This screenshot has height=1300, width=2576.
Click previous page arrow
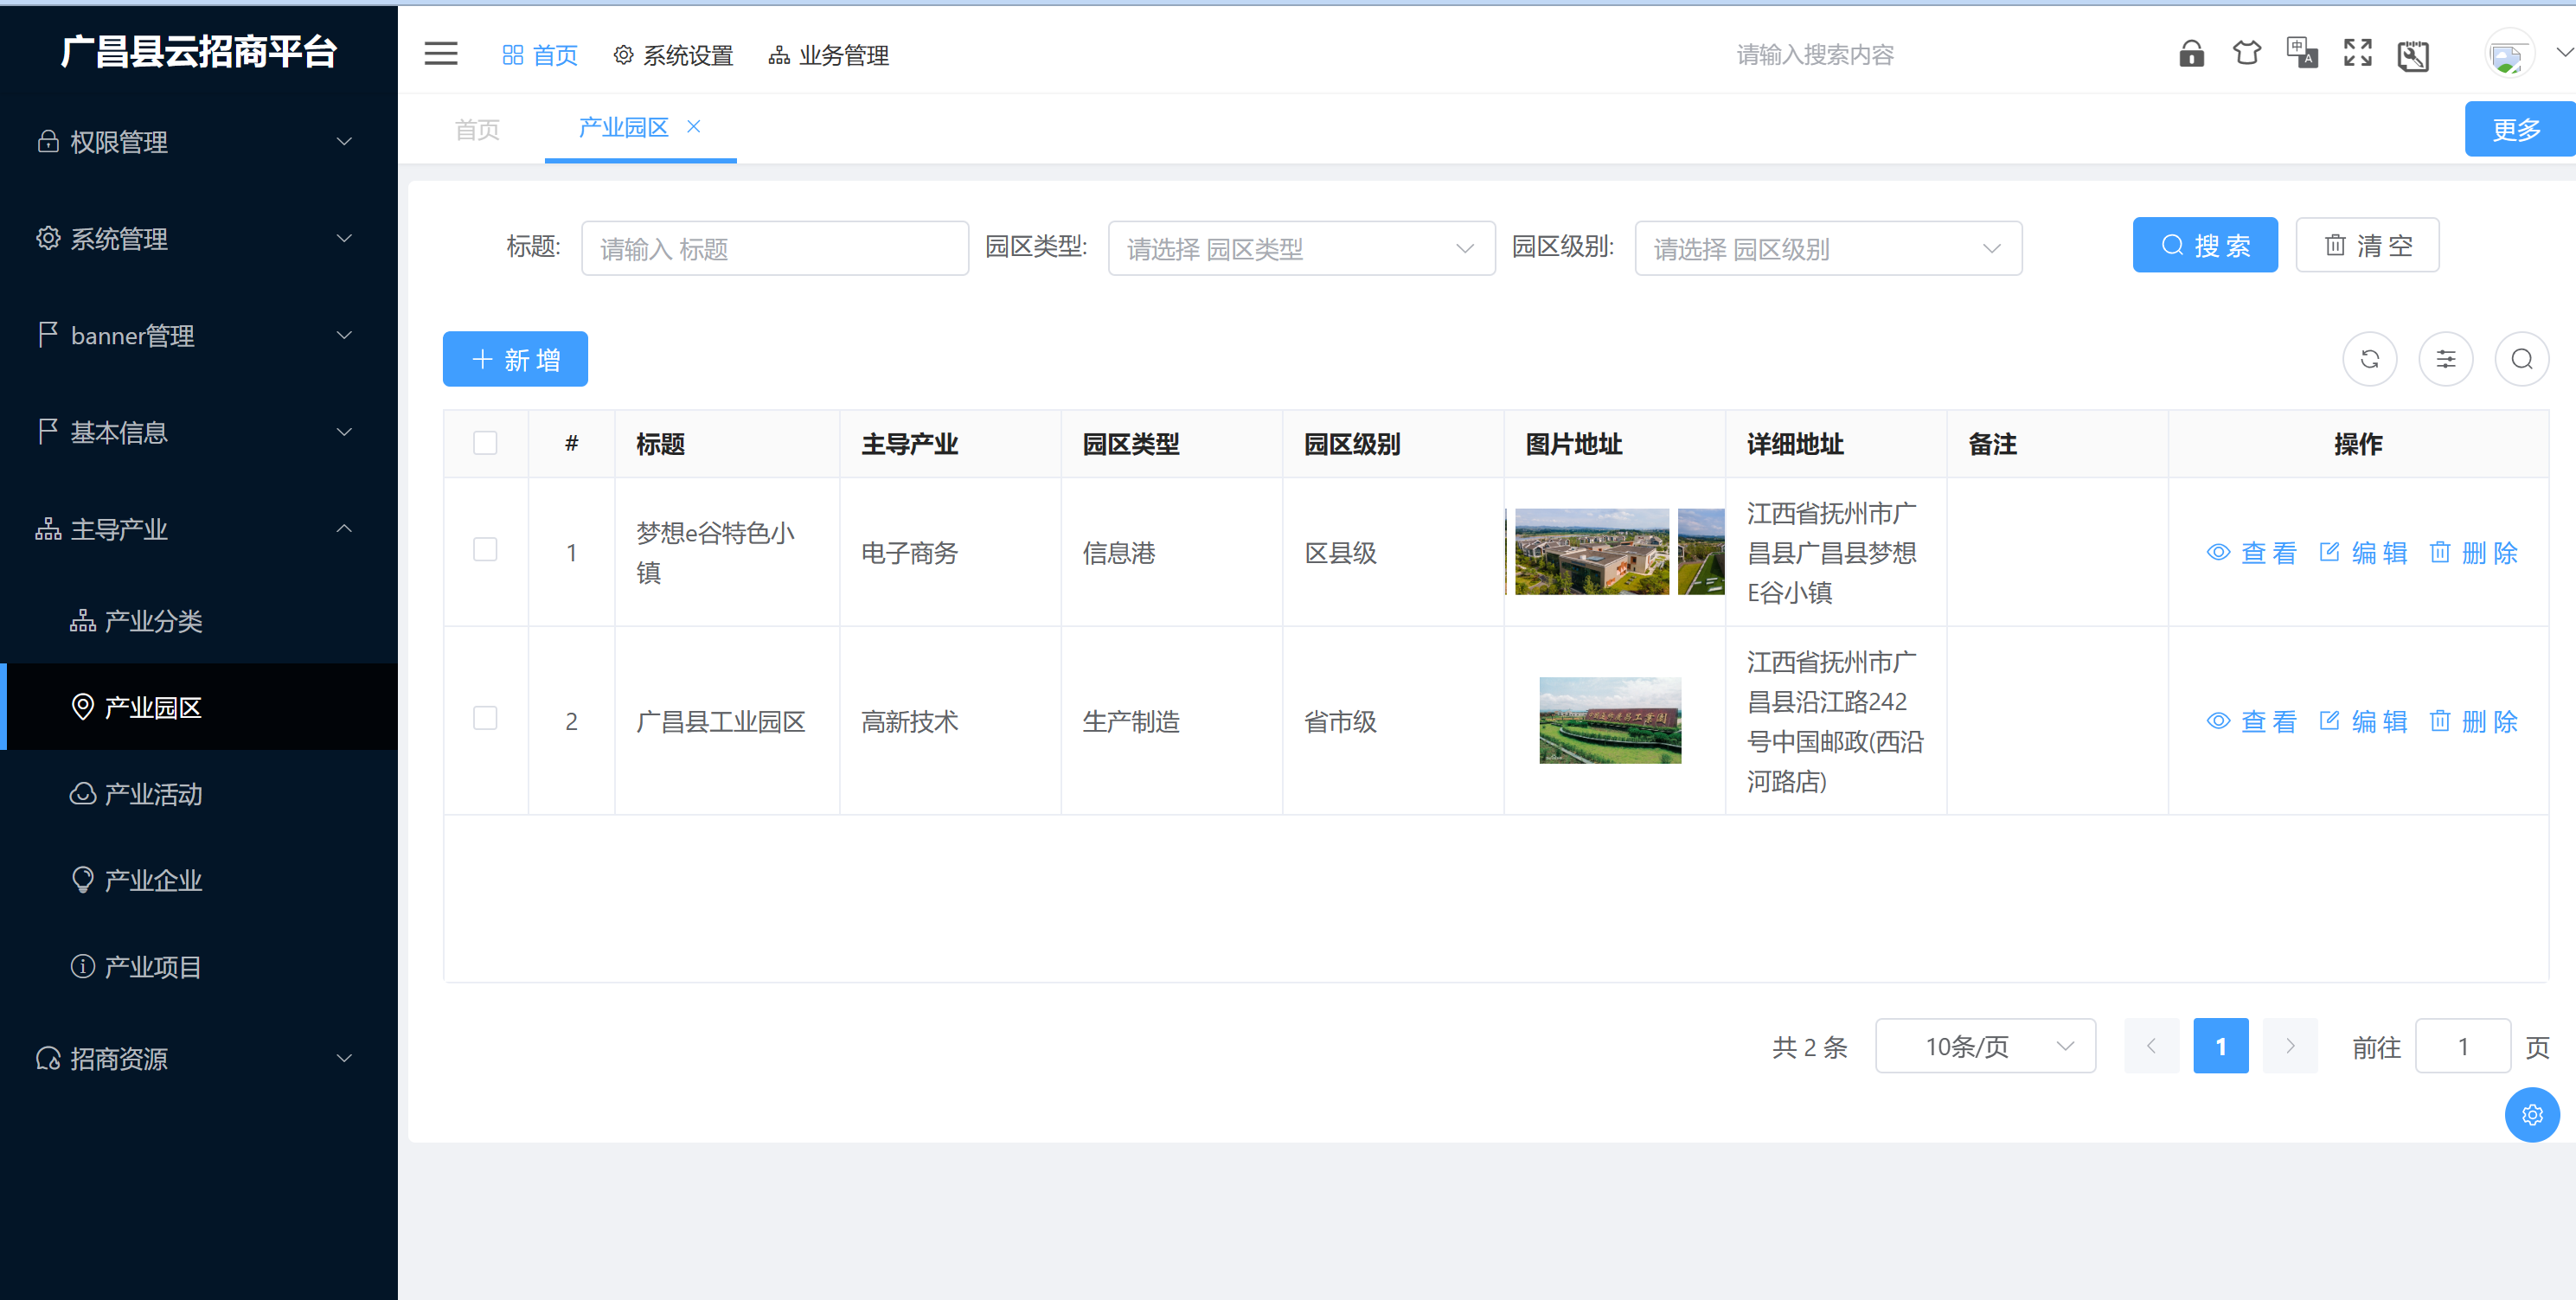click(x=2151, y=1046)
